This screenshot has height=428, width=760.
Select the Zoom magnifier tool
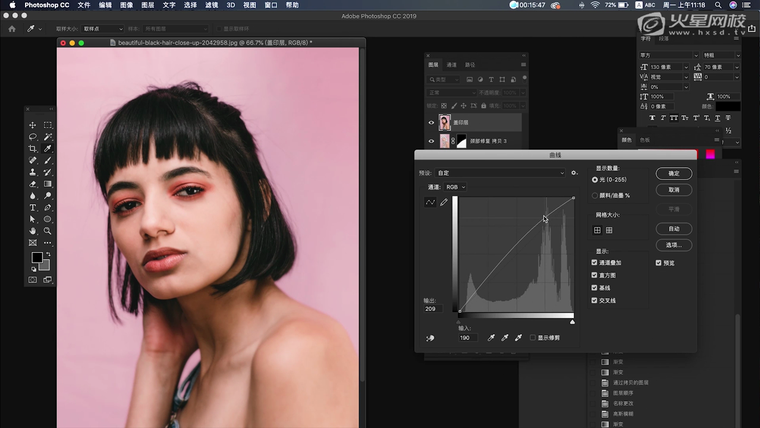(x=47, y=230)
